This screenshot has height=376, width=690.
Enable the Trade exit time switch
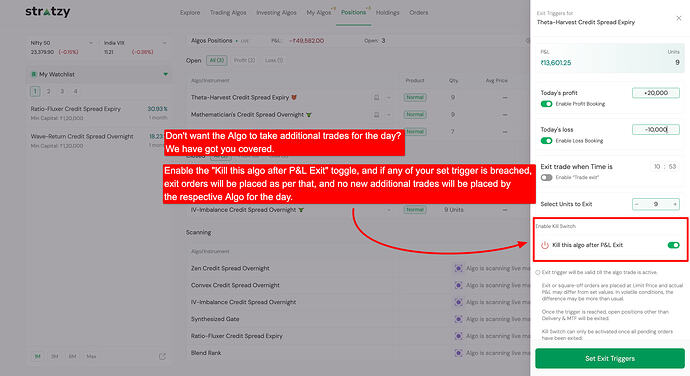[547, 177]
